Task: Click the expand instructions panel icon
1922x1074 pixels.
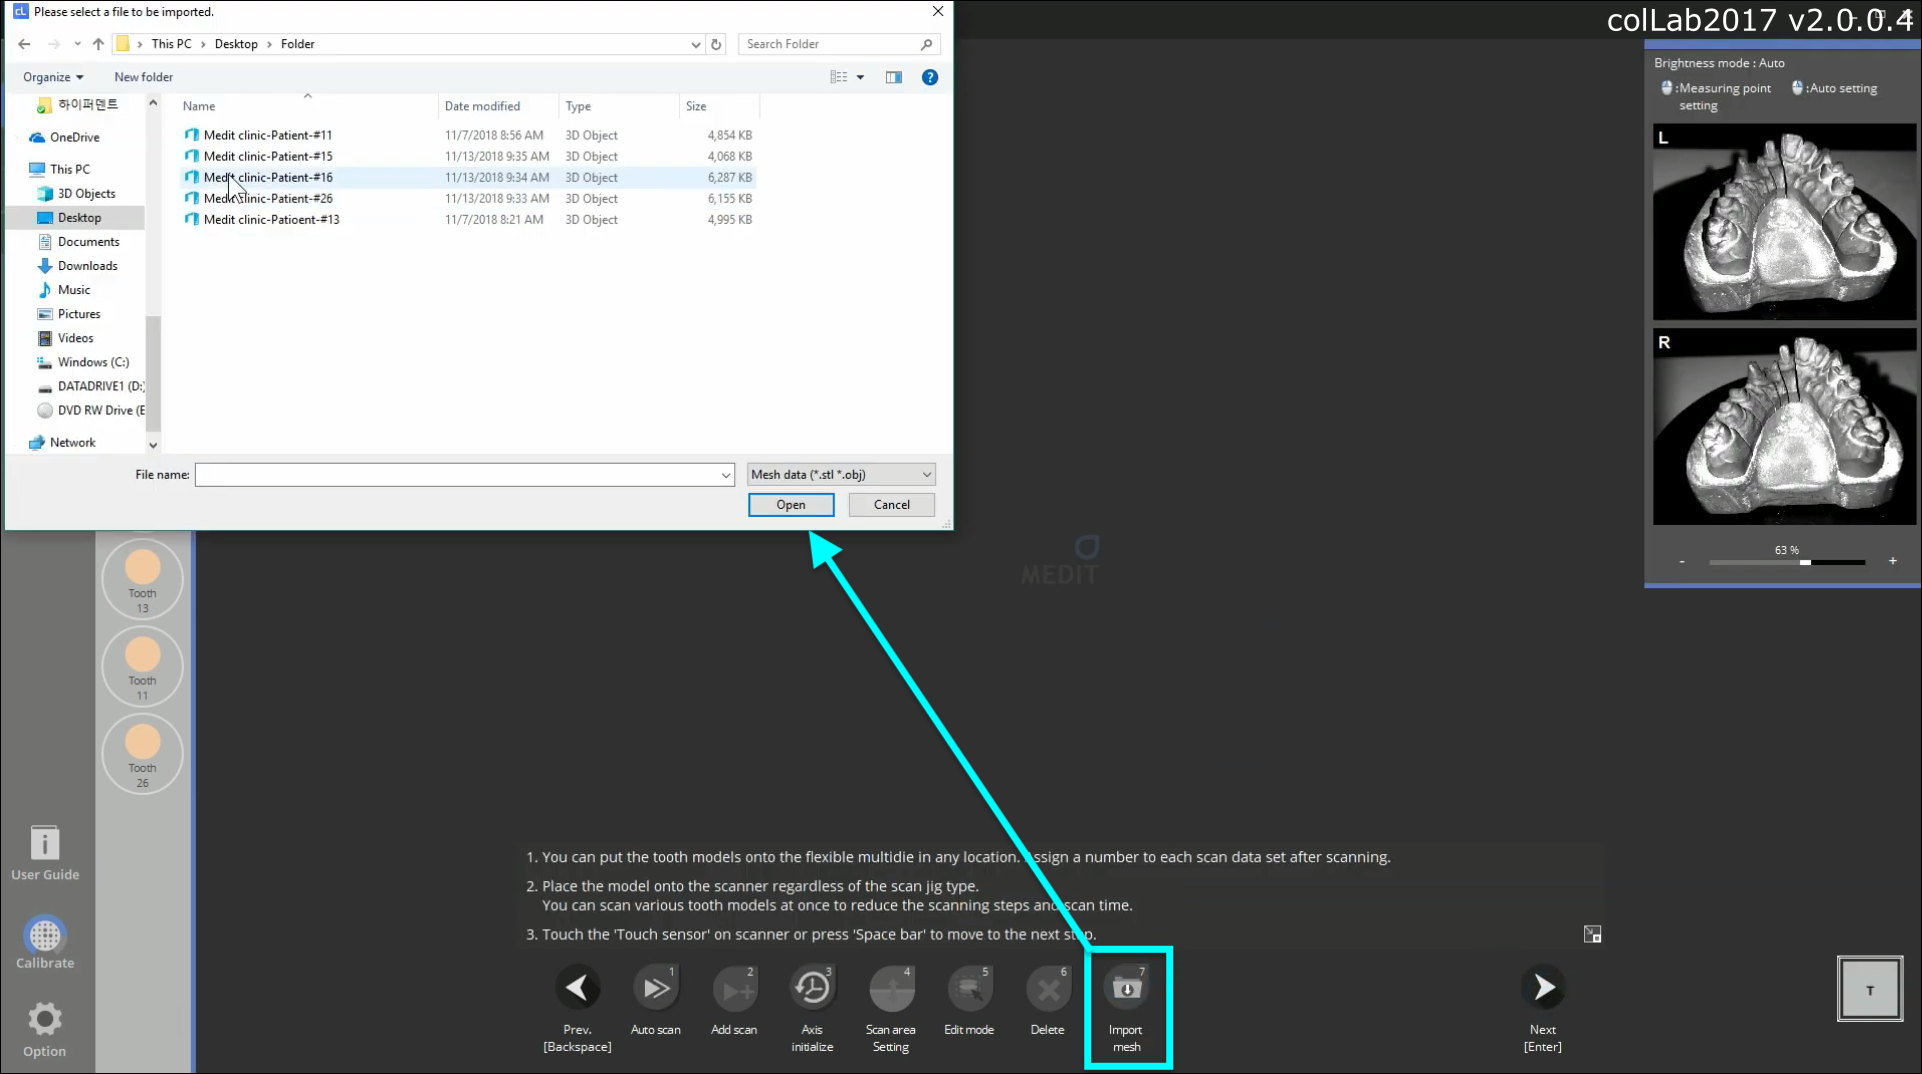Action: pos(1592,934)
